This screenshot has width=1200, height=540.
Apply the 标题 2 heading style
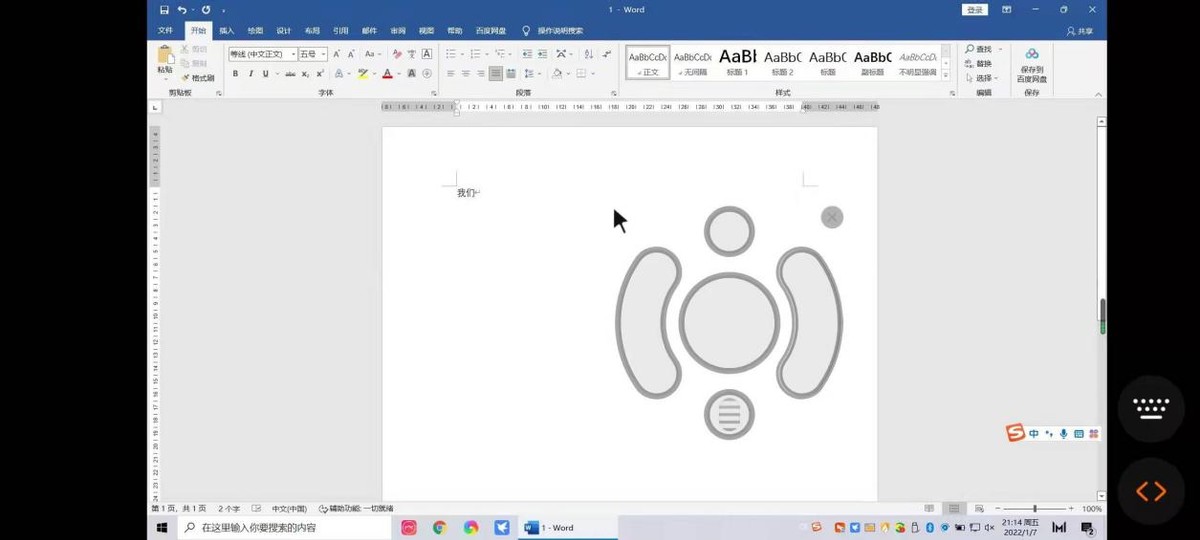click(x=782, y=62)
